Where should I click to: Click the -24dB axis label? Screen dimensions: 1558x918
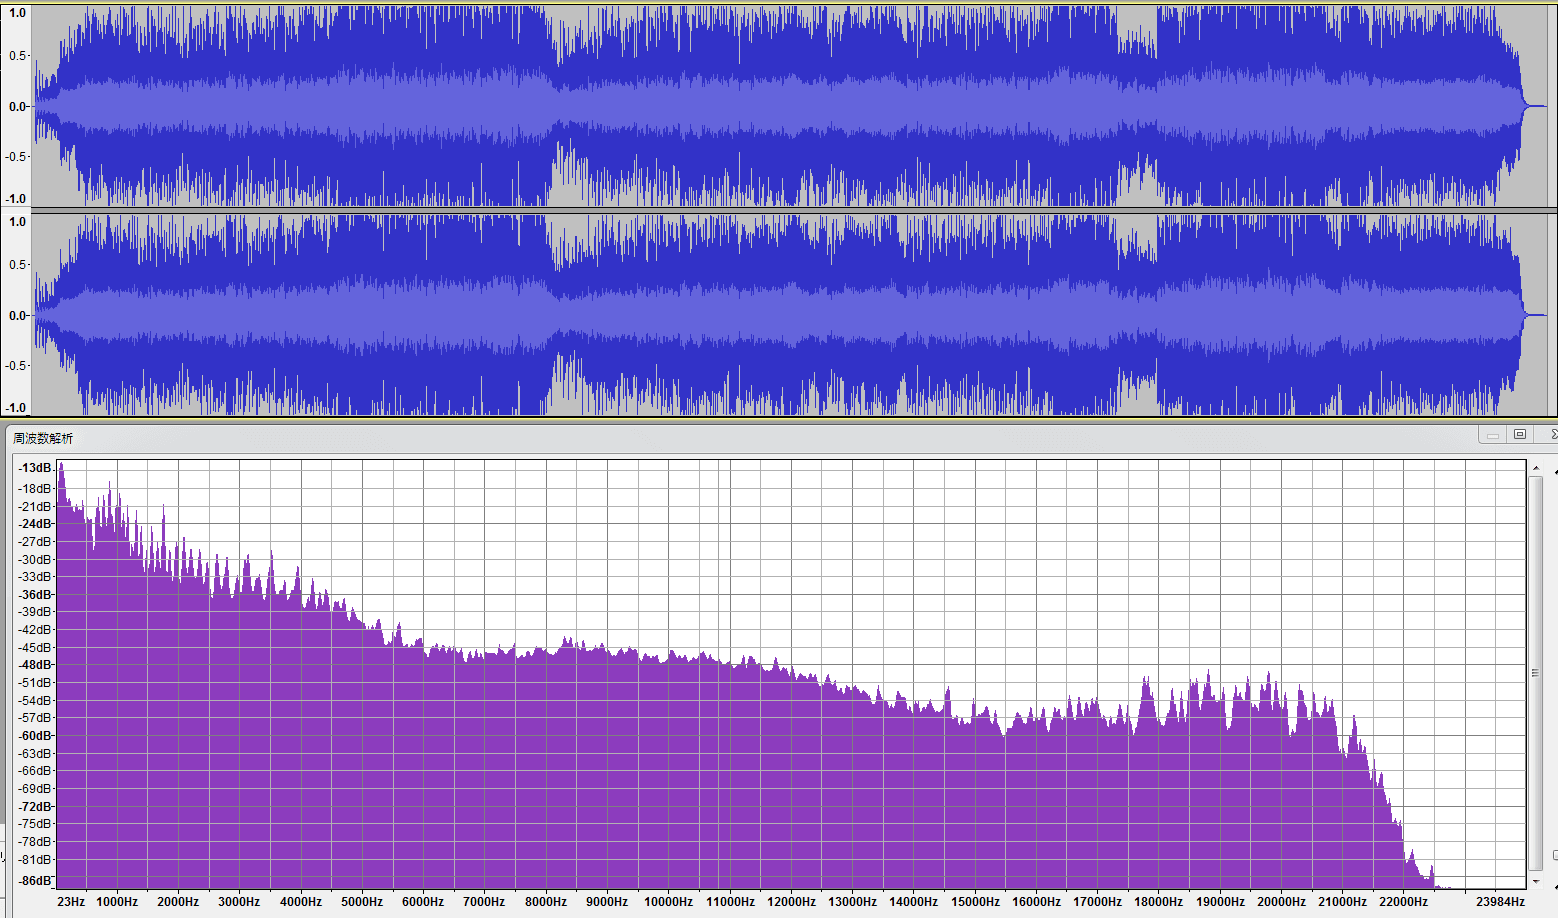tap(35, 524)
